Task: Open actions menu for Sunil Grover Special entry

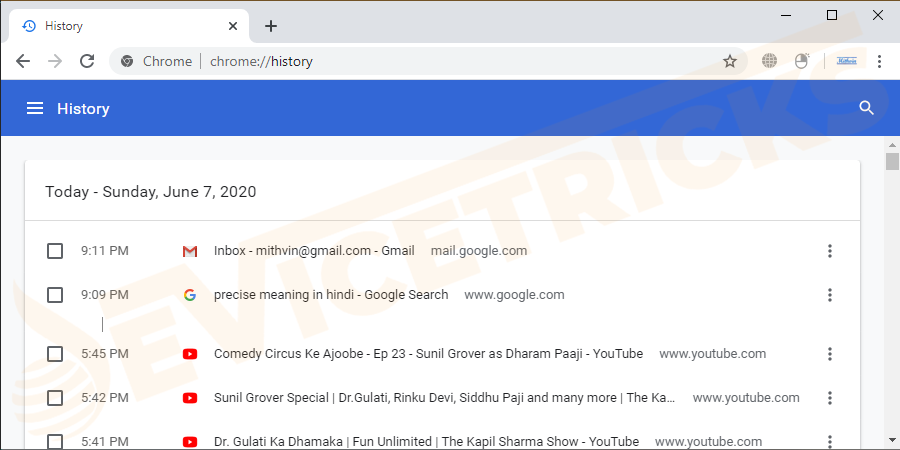Action: [829, 398]
